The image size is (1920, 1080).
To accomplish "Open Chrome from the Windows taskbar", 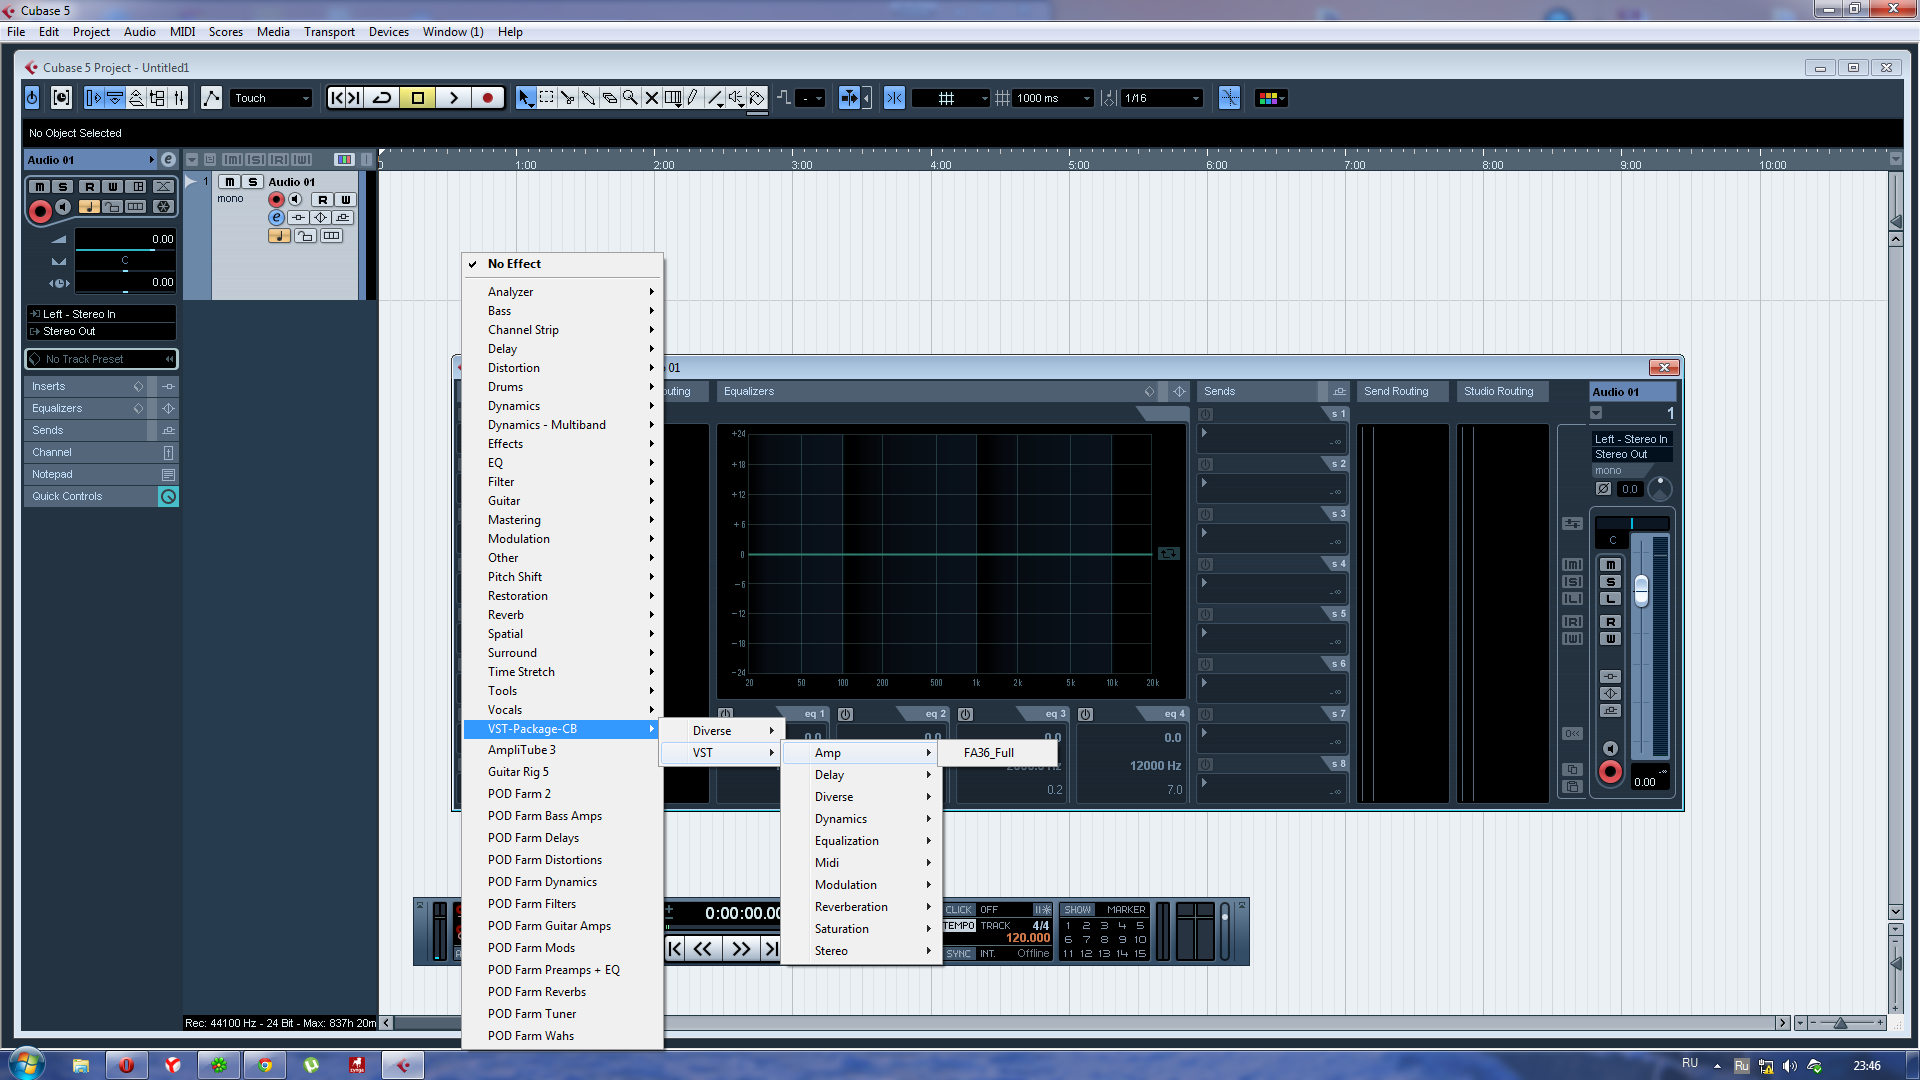I will pyautogui.click(x=265, y=1065).
